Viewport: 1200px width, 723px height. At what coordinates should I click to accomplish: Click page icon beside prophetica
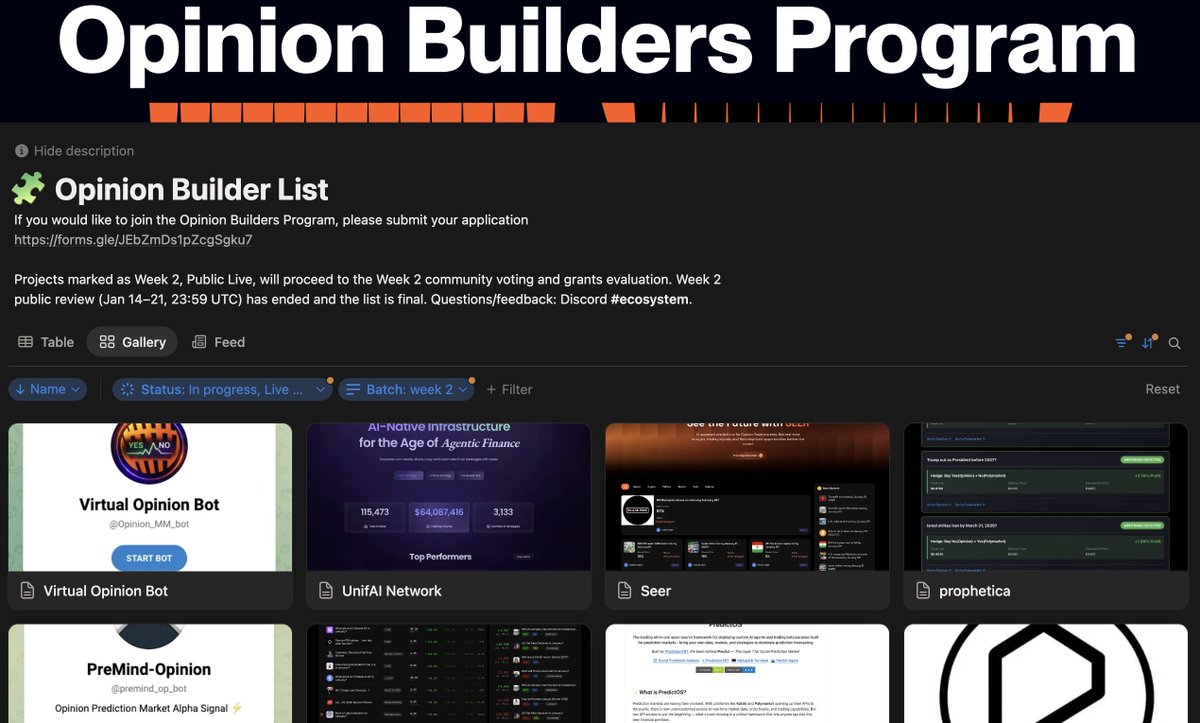point(922,591)
